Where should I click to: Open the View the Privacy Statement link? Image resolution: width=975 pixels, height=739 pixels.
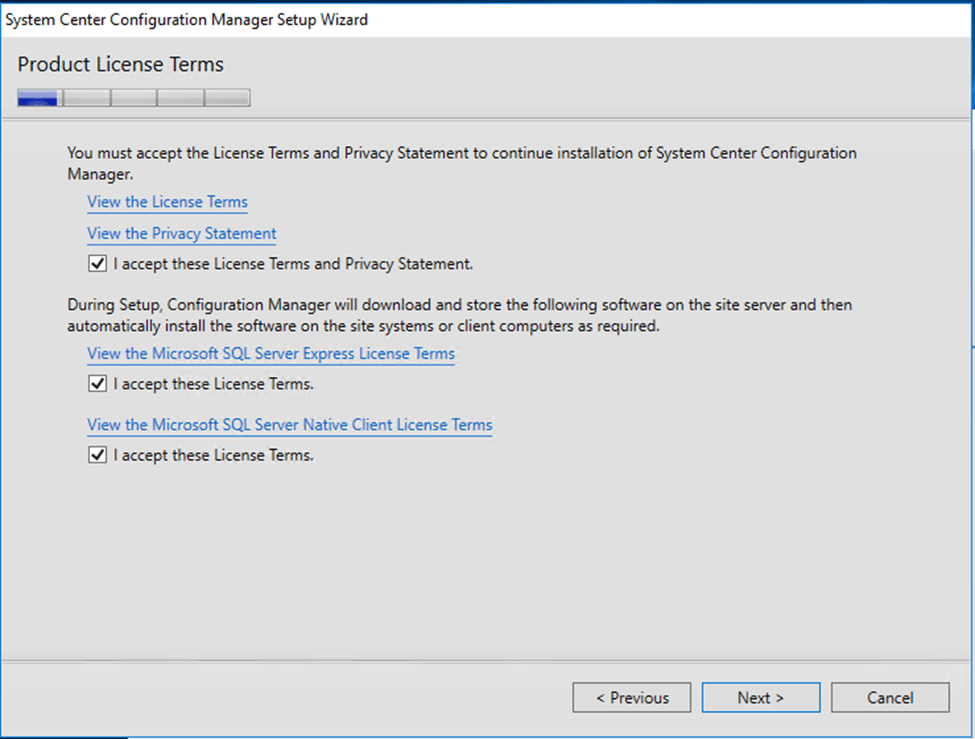[x=181, y=234]
